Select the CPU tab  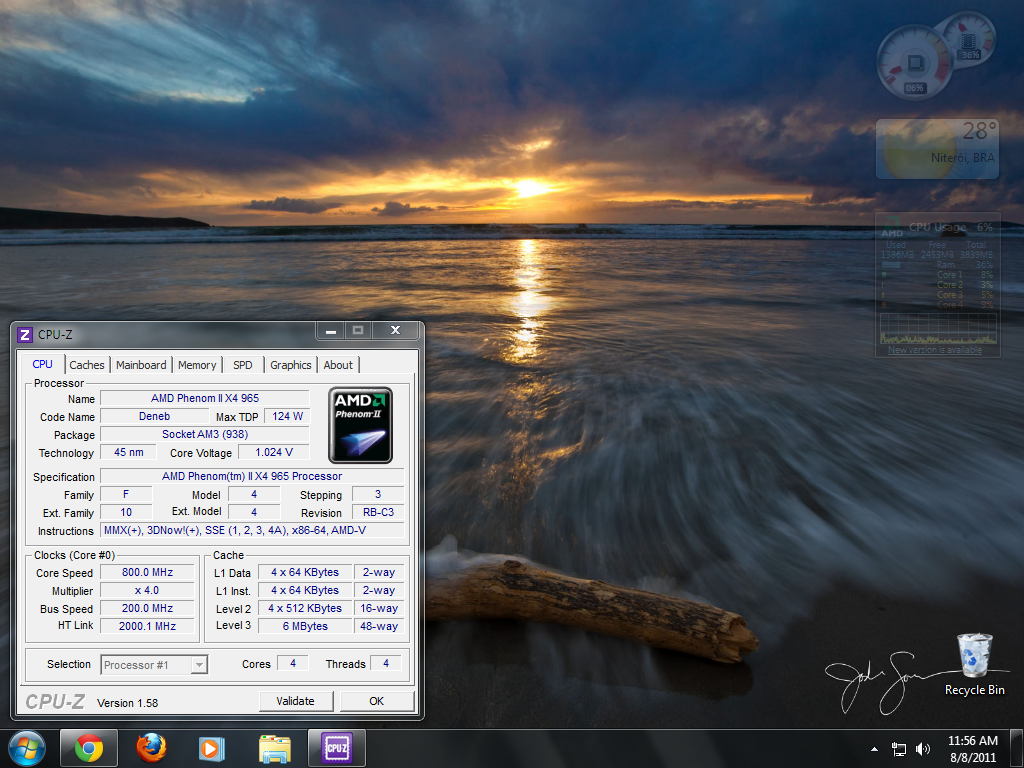[42, 364]
